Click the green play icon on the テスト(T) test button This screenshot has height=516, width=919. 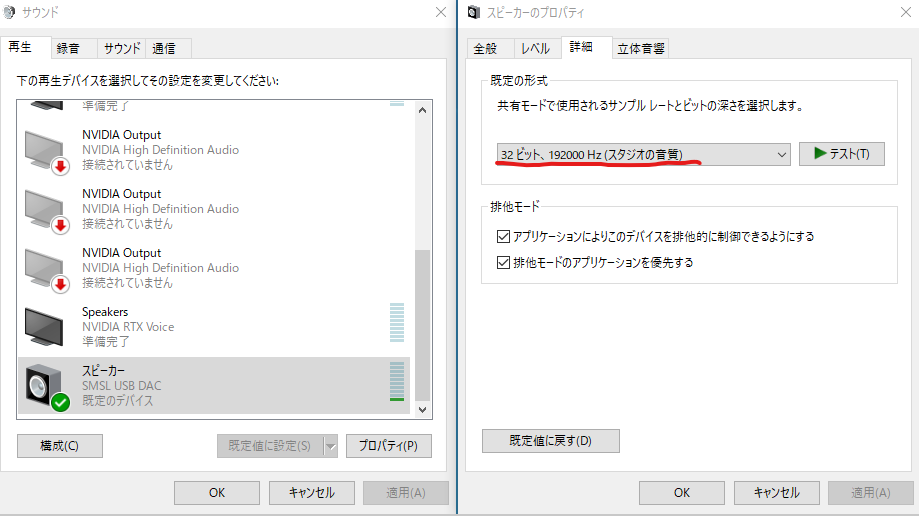click(820, 154)
